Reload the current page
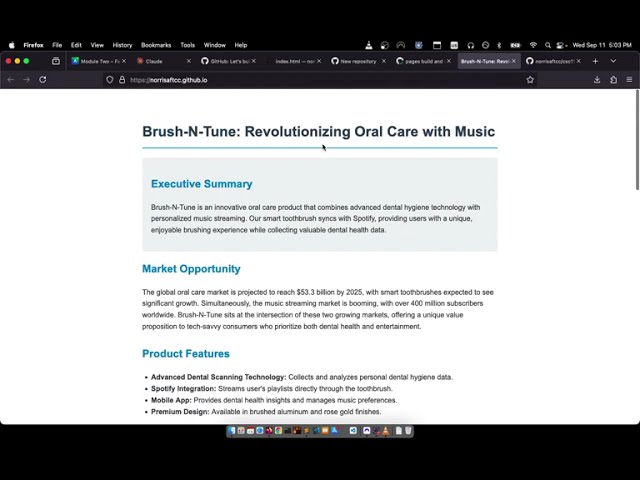640x480 pixels. pos(42,80)
